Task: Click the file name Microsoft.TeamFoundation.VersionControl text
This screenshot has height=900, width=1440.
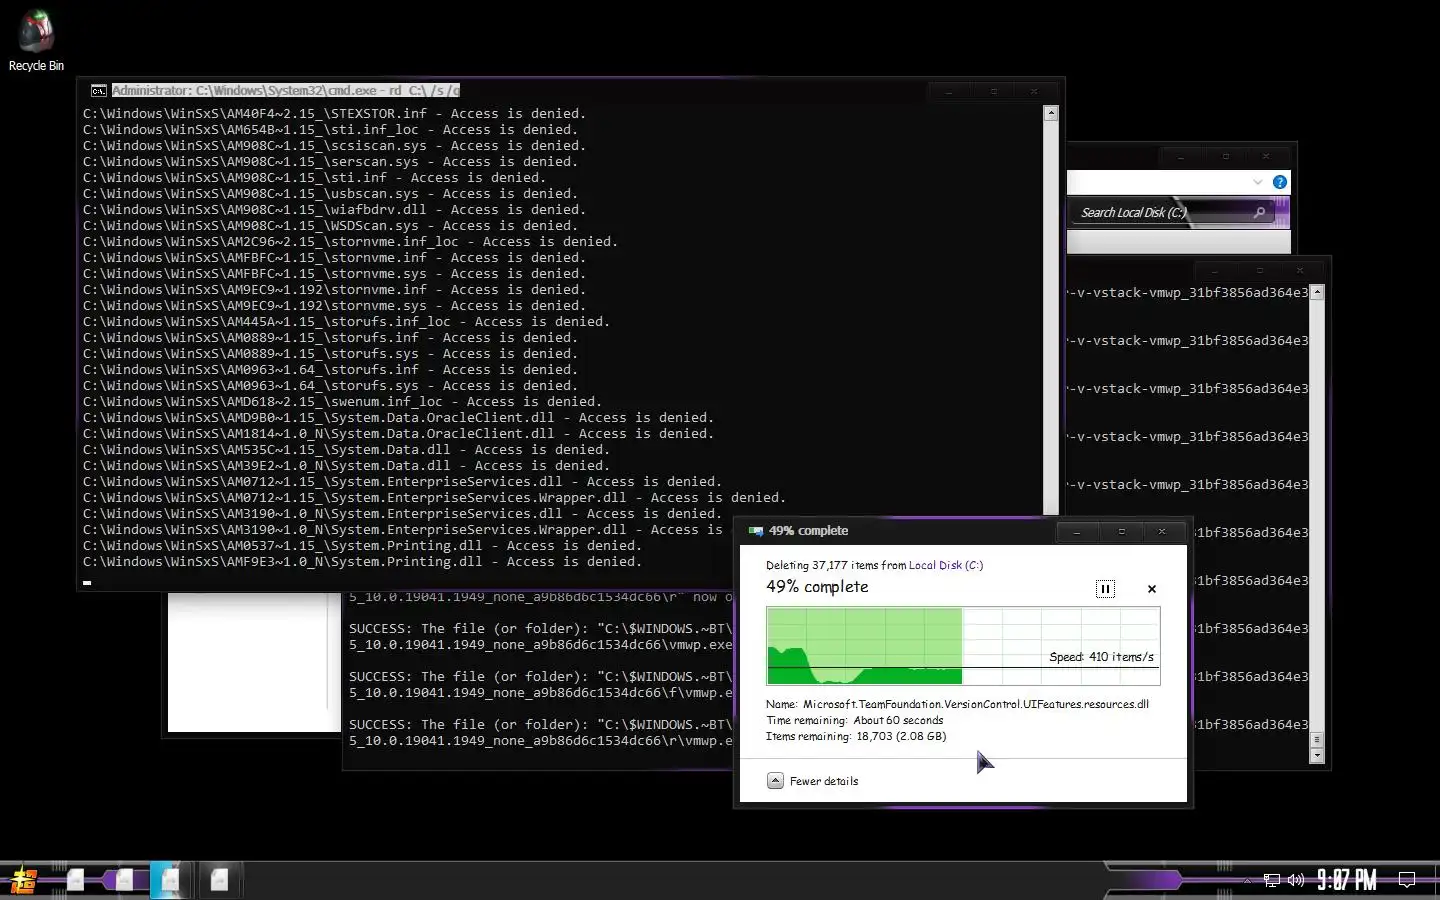Action: [975, 704]
